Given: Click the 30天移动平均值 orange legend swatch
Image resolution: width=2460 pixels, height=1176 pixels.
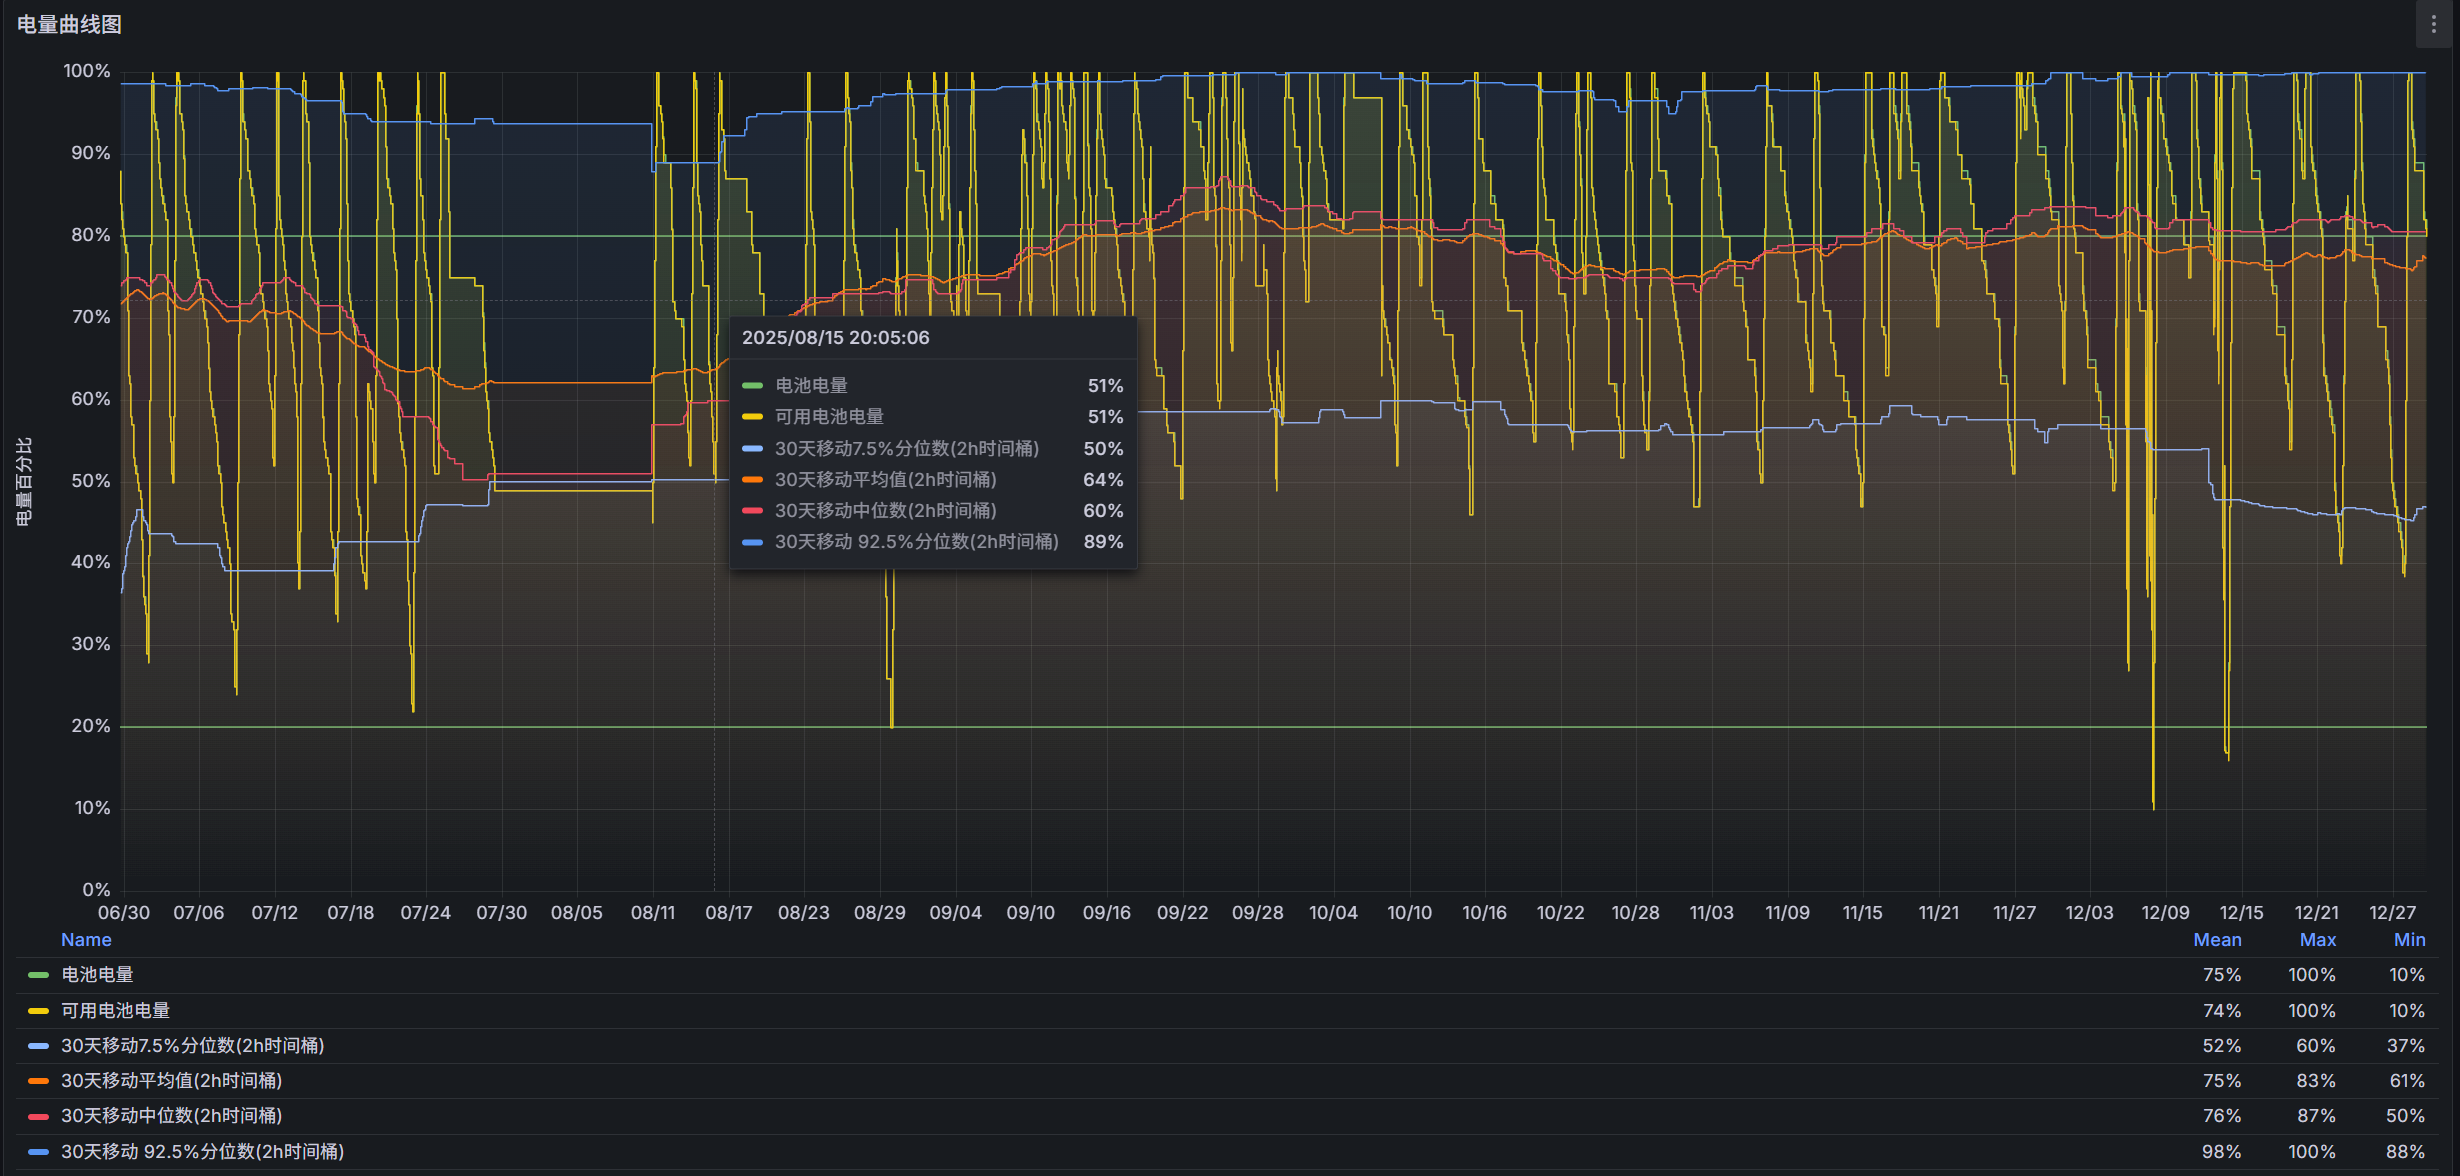Looking at the screenshot, I should point(39,1081).
